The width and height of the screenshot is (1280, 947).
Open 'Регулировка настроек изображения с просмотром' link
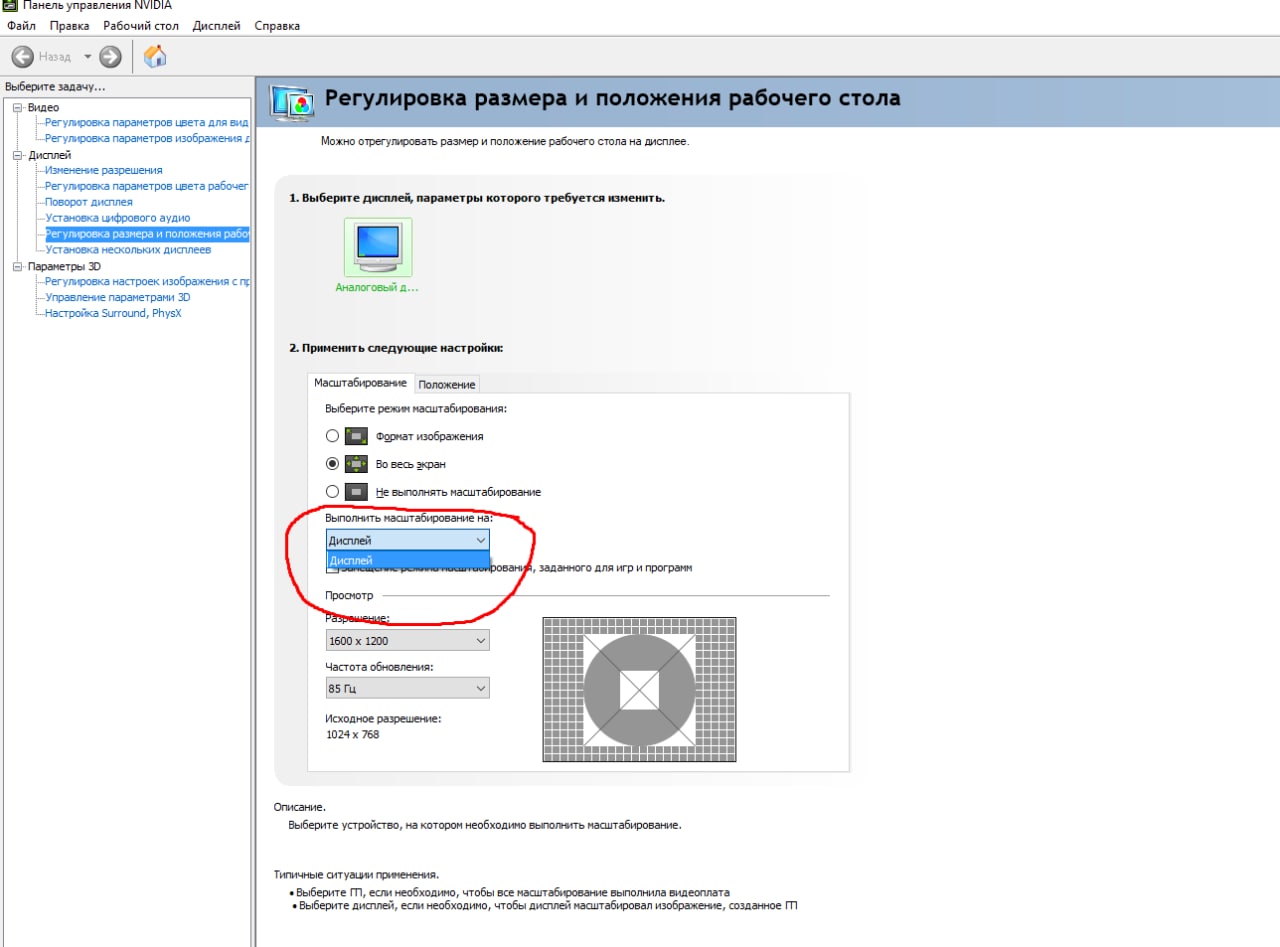coord(146,282)
